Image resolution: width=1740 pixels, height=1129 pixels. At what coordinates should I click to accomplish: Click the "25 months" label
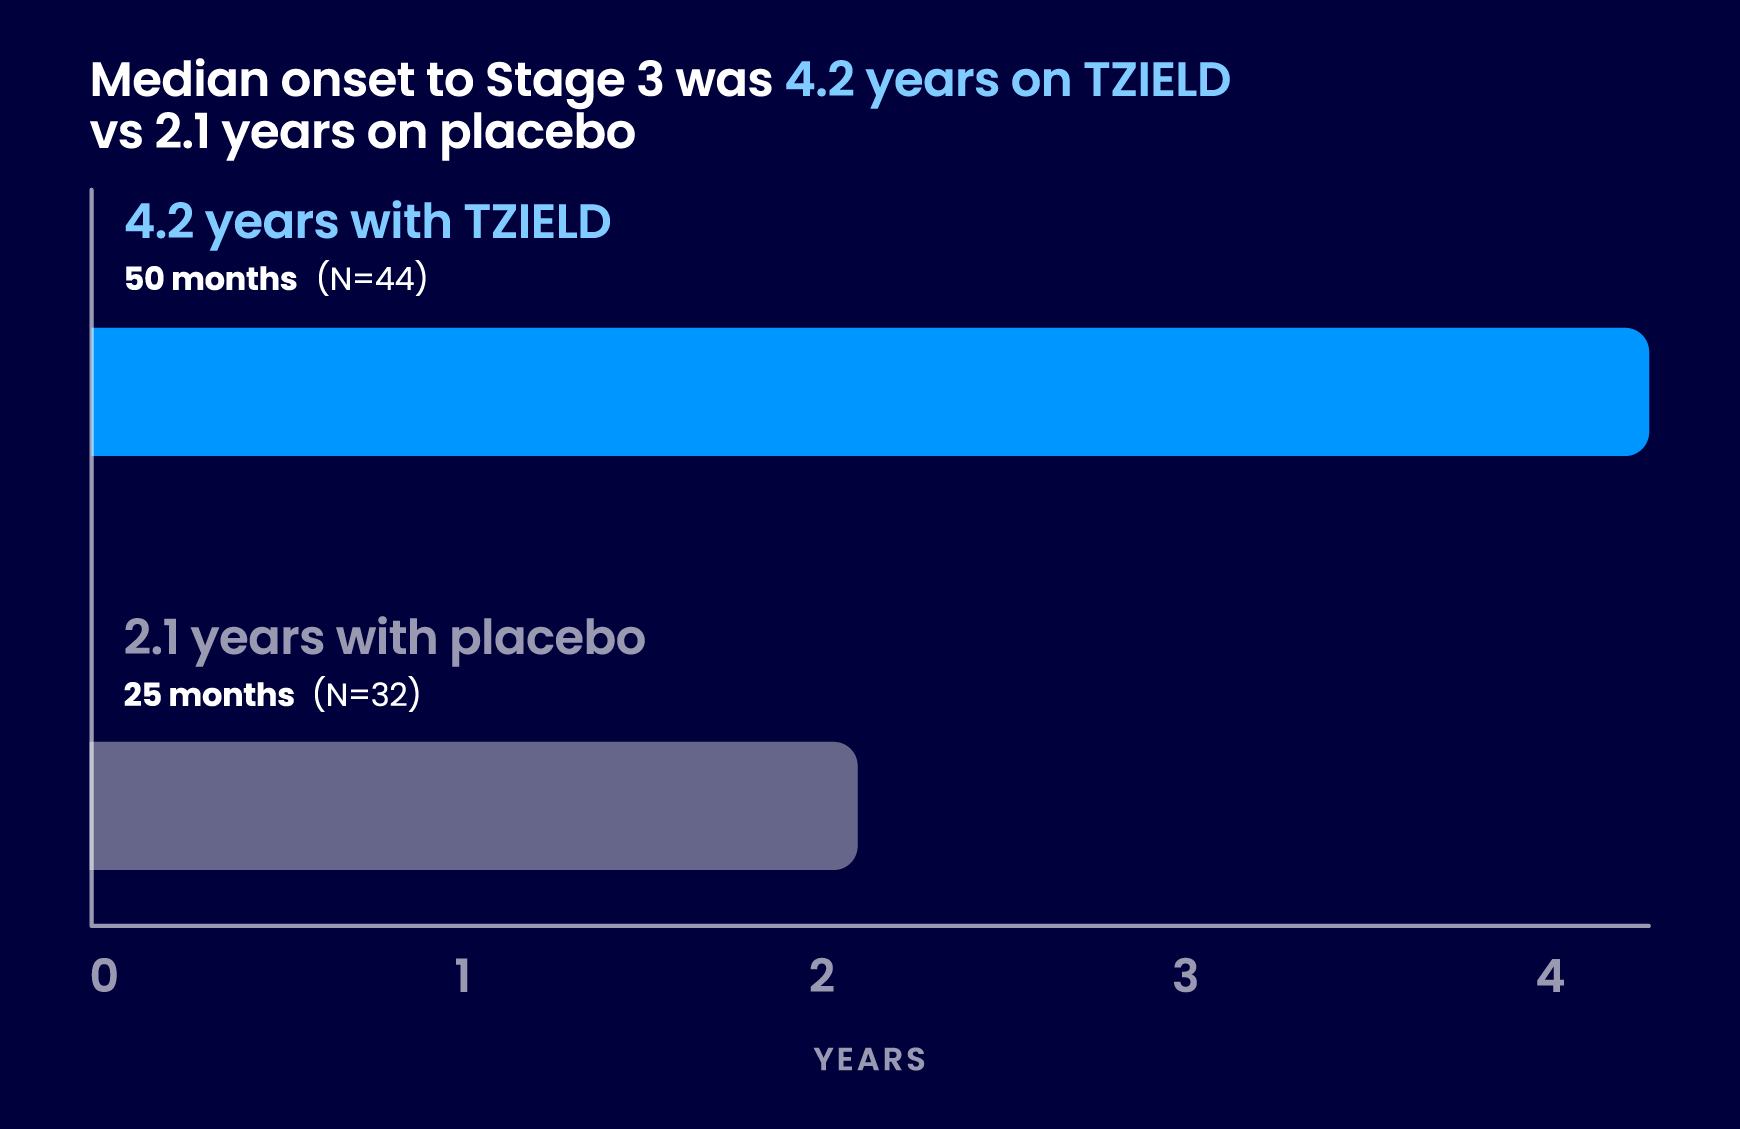click(x=209, y=695)
